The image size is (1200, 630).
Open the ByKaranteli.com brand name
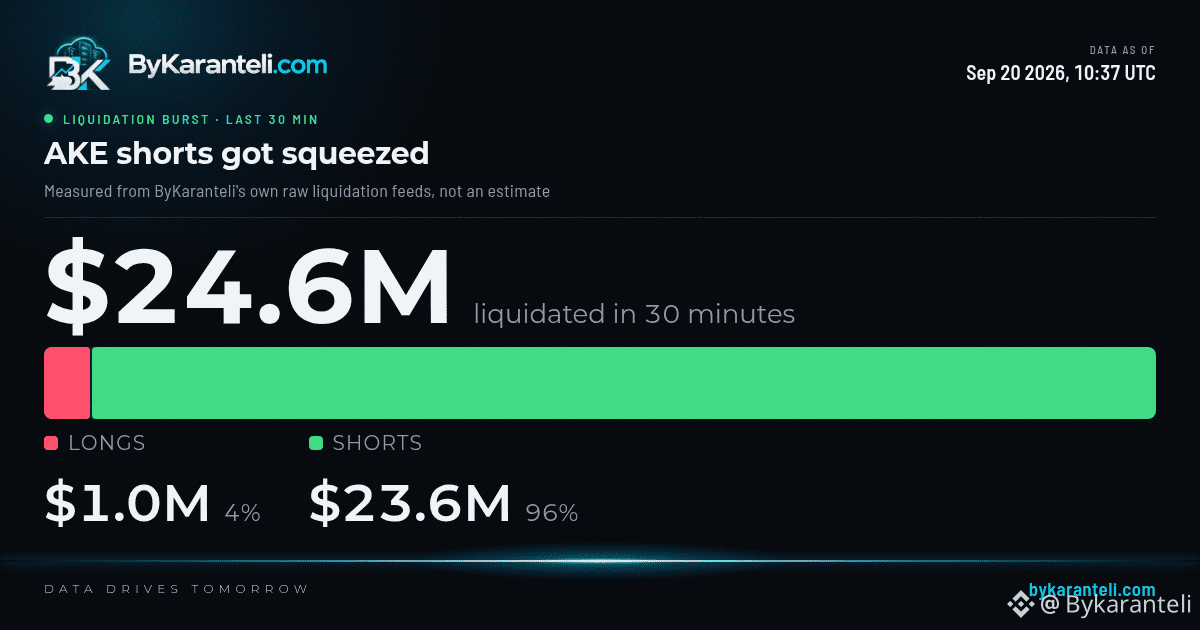[228, 65]
